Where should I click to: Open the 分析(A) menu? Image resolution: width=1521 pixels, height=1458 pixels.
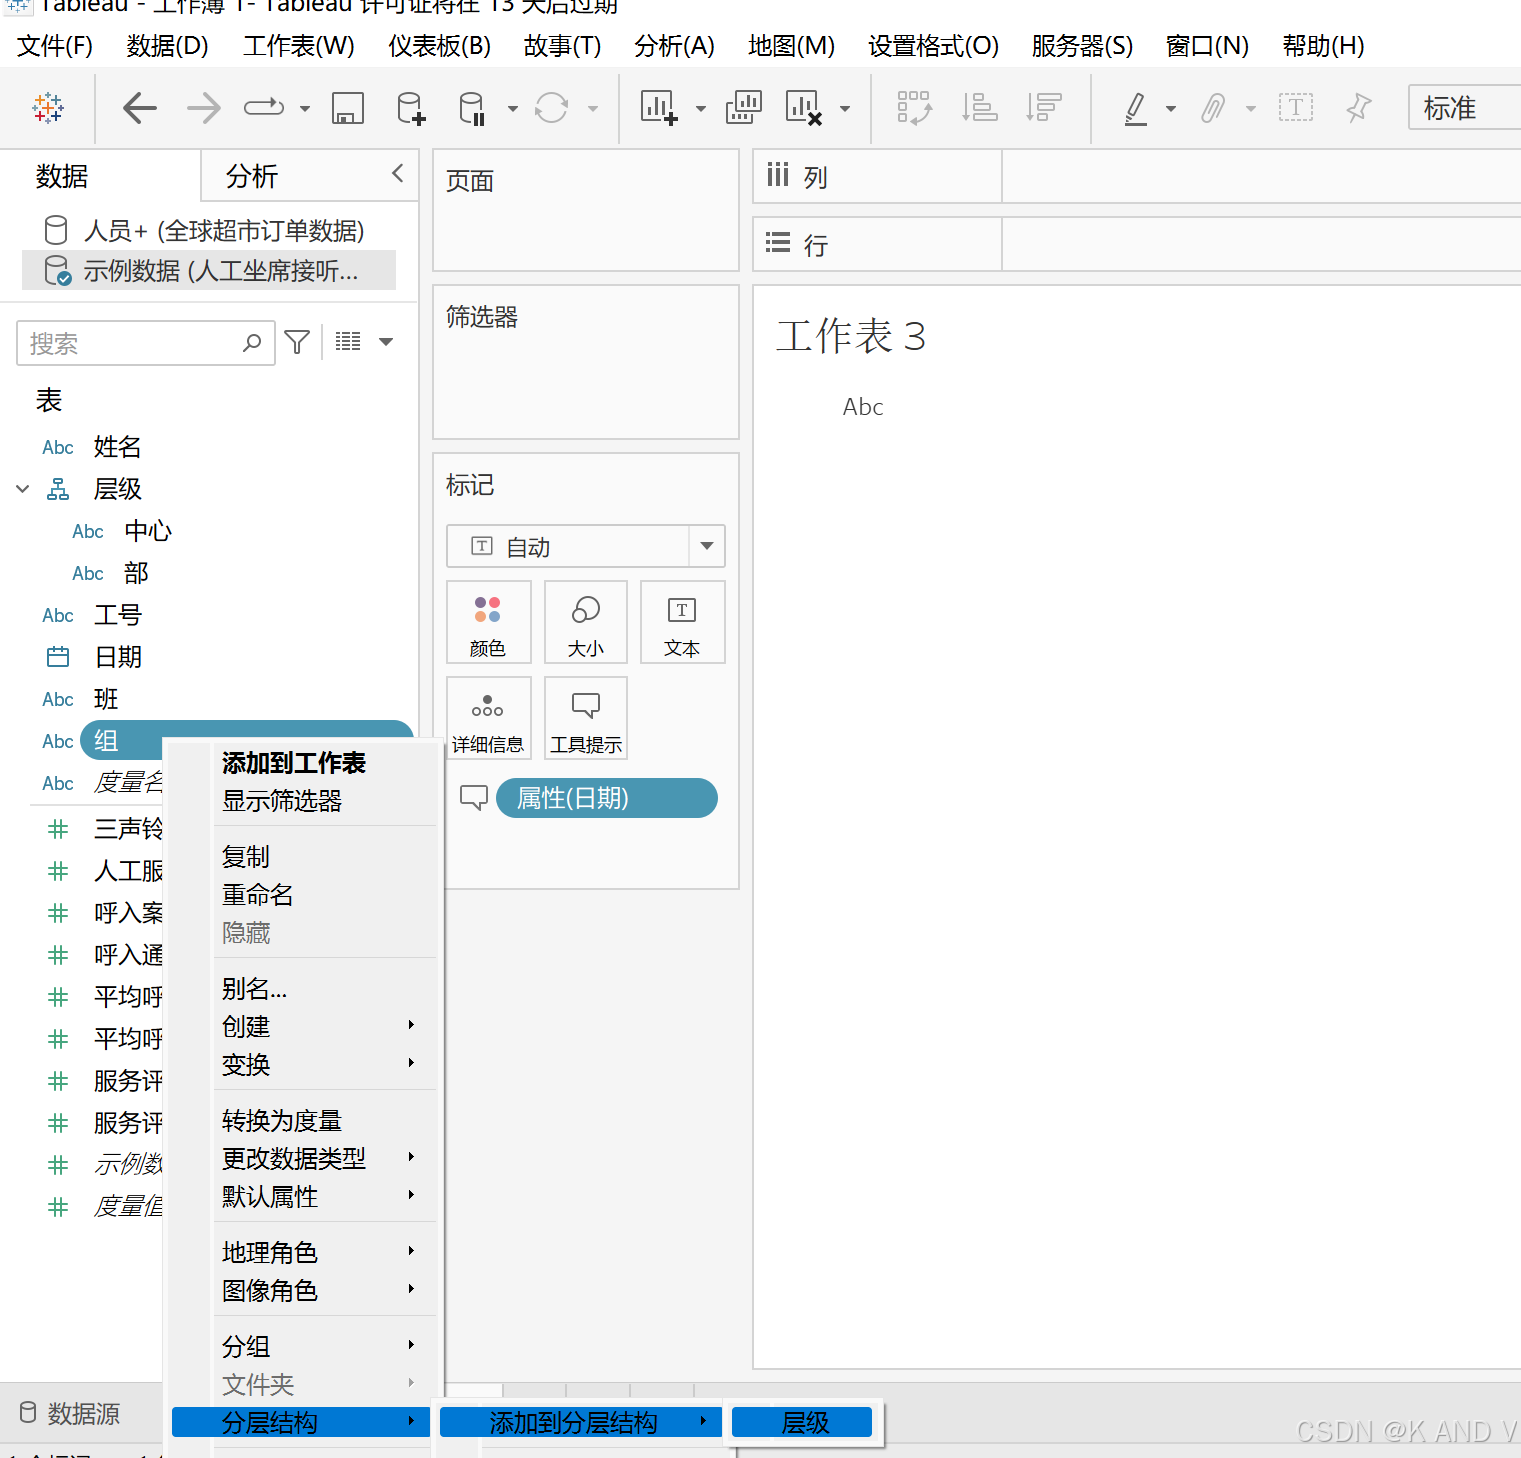click(674, 46)
